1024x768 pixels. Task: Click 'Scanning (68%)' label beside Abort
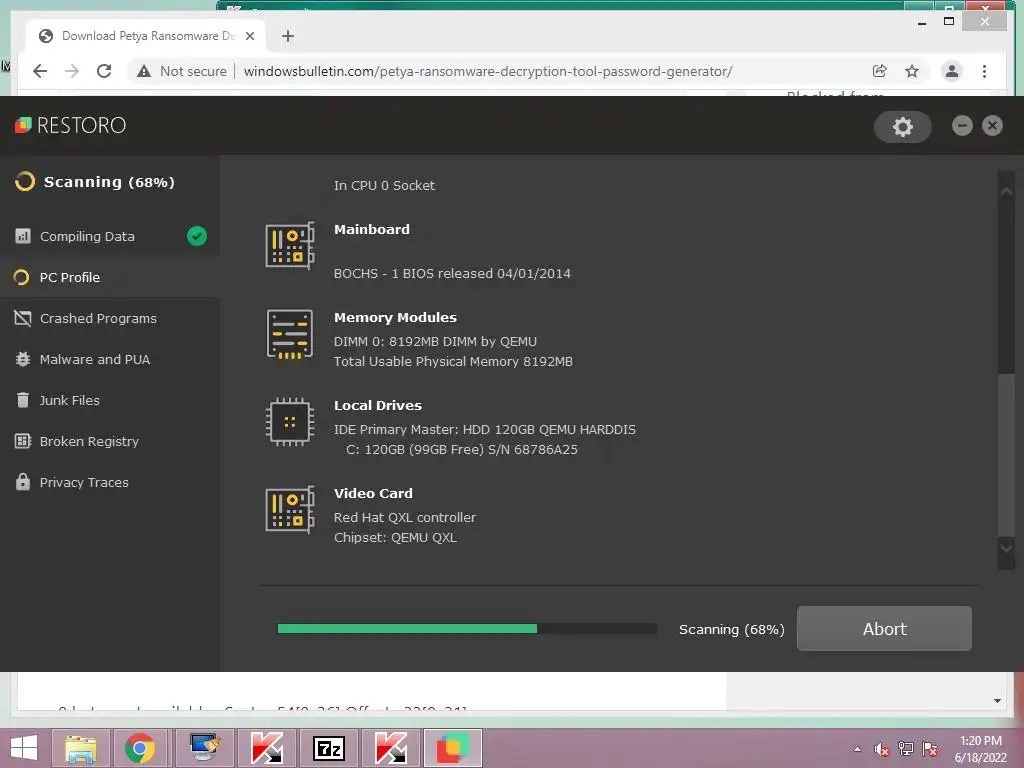click(x=731, y=630)
